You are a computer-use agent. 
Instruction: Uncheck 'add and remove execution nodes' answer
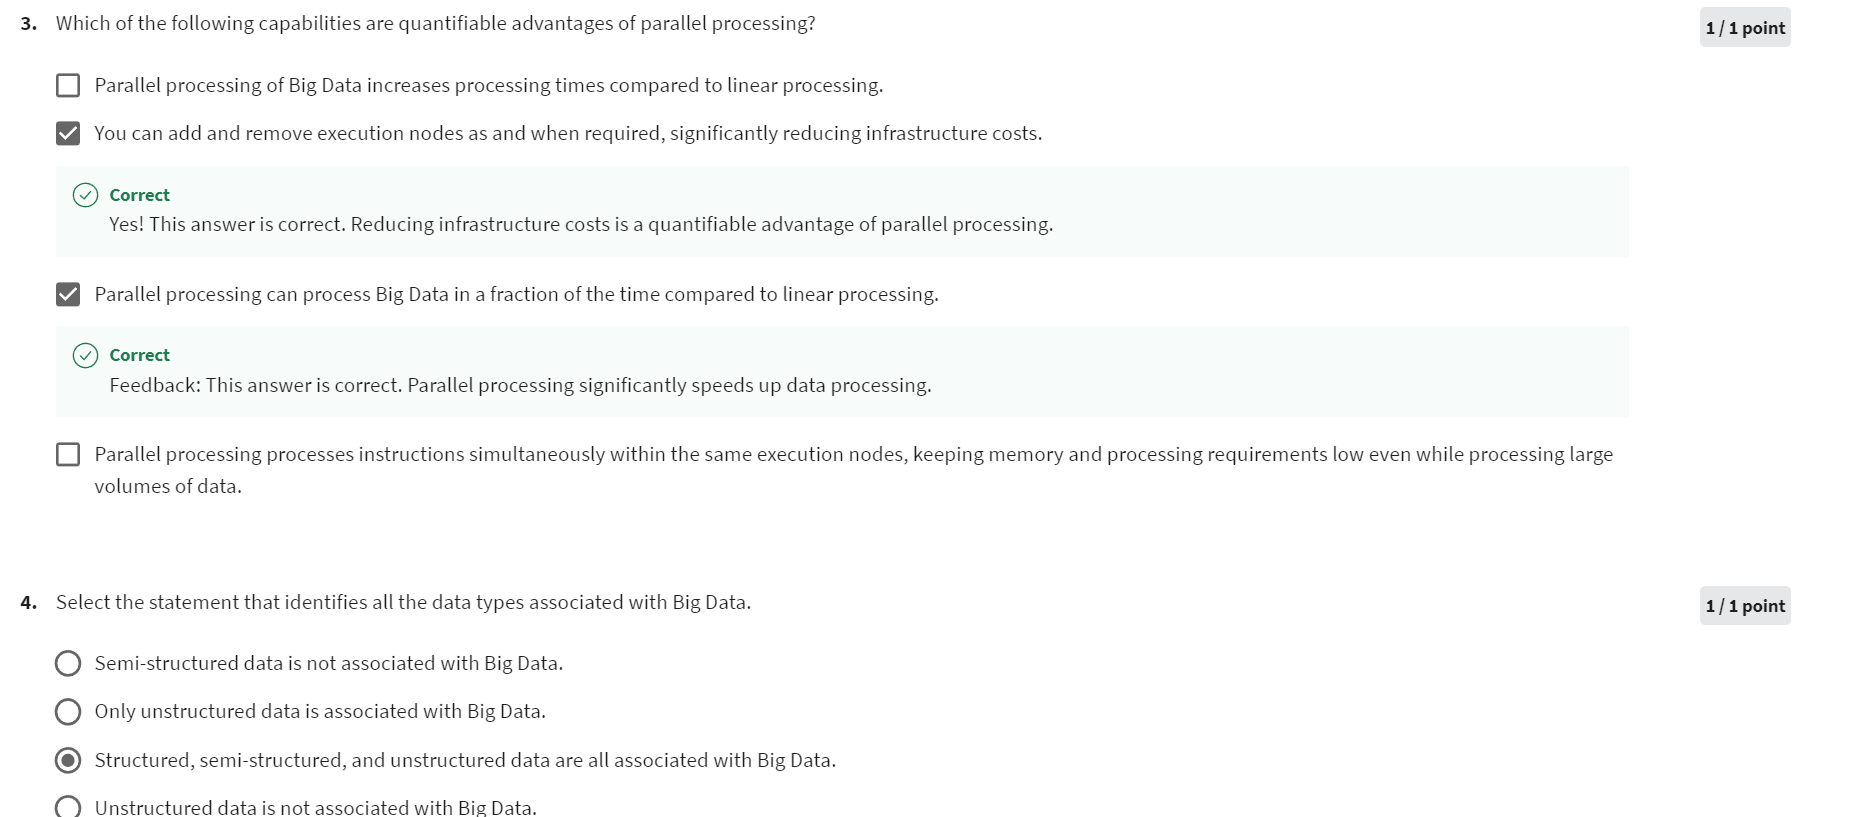coord(67,132)
